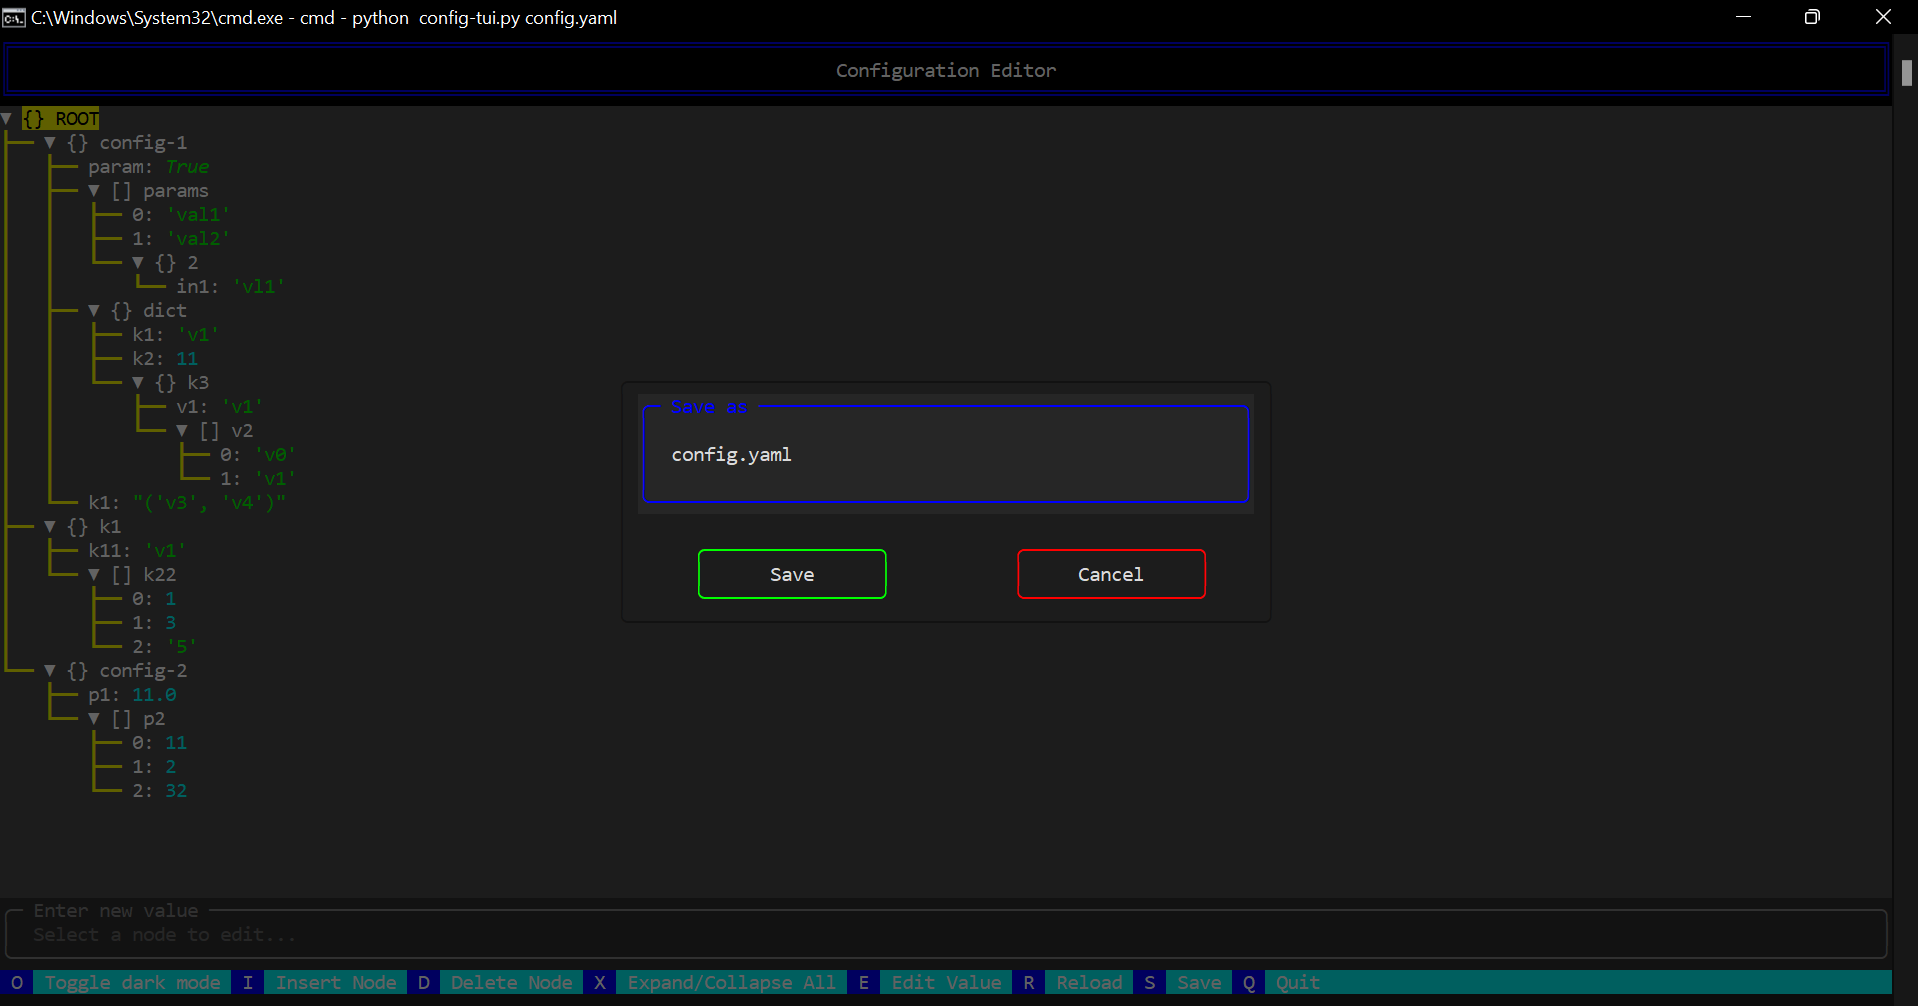Select Edit Value in footer bar
1918x1006 pixels.
pos(946,983)
